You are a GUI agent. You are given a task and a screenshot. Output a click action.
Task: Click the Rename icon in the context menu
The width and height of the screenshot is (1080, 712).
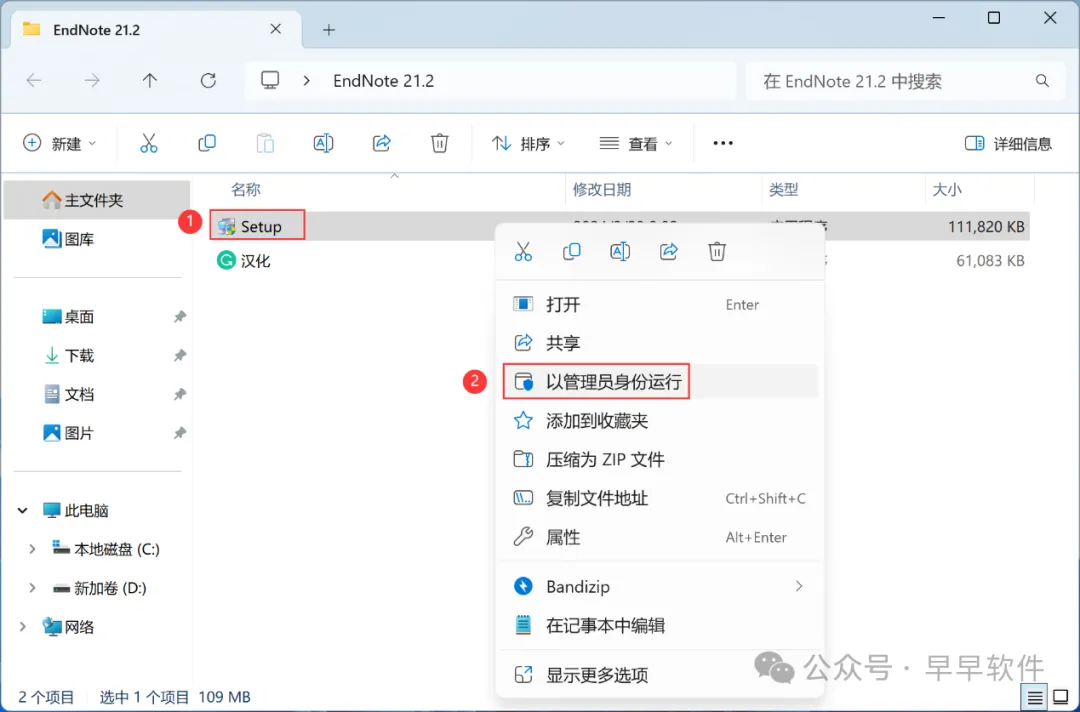click(620, 251)
